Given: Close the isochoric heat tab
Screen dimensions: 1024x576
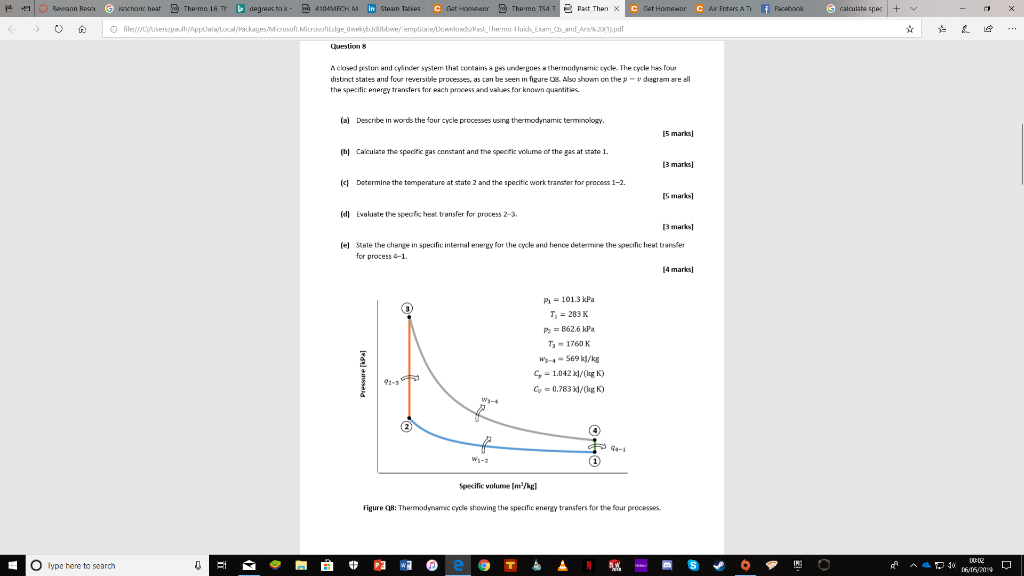Looking at the screenshot, I should [160, 7].
